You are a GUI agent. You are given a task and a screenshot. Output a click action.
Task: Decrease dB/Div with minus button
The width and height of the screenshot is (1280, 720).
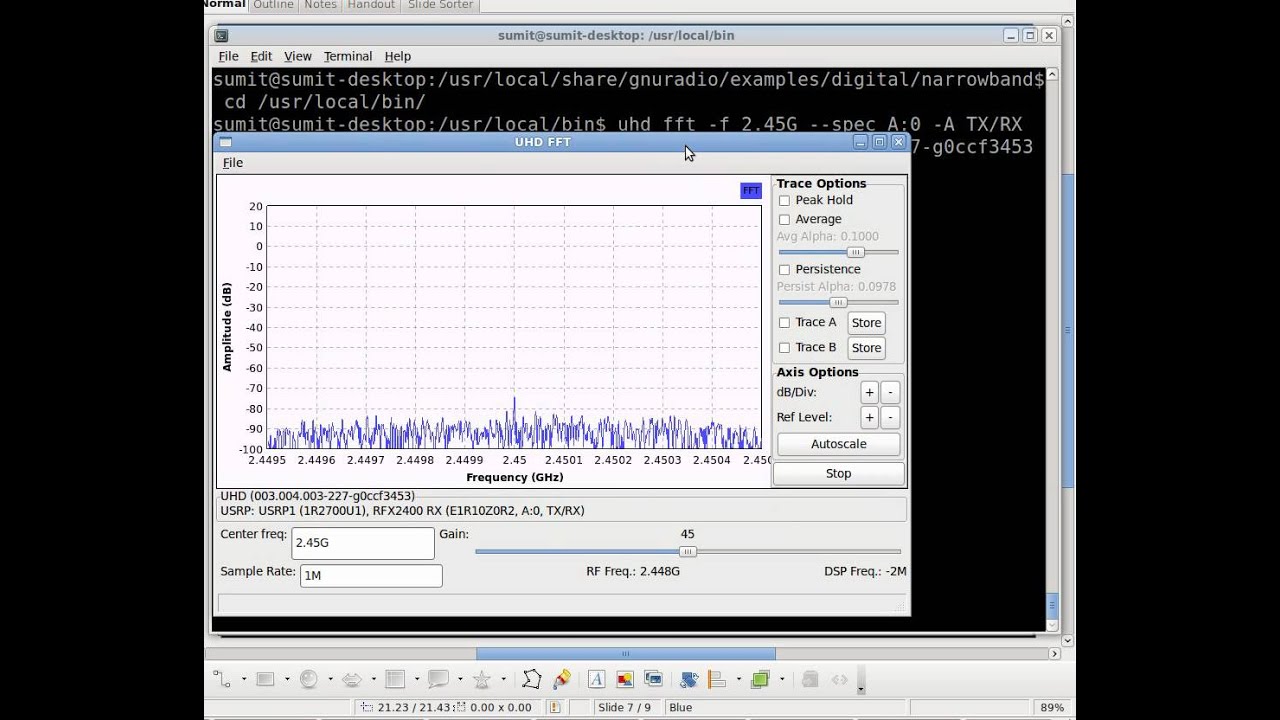point(890,392)
